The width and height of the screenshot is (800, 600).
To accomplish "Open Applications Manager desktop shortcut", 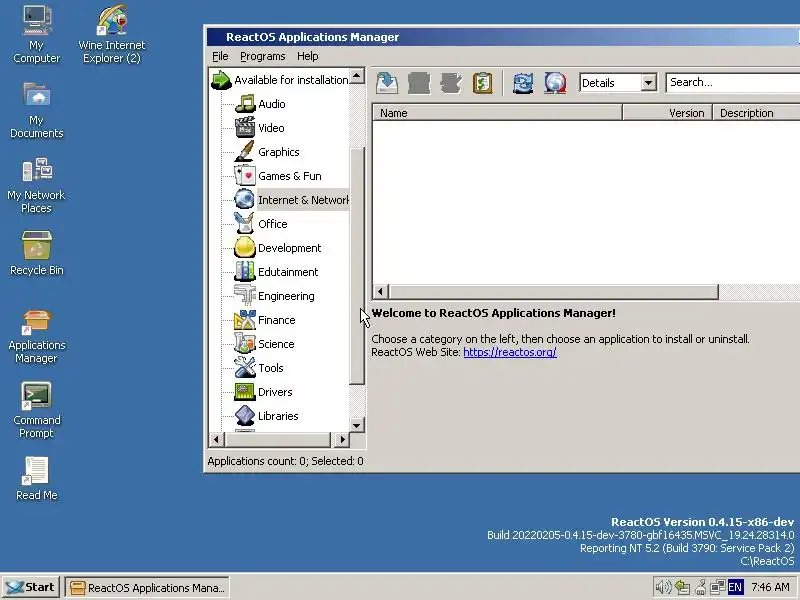I will (x=37, y=337).
